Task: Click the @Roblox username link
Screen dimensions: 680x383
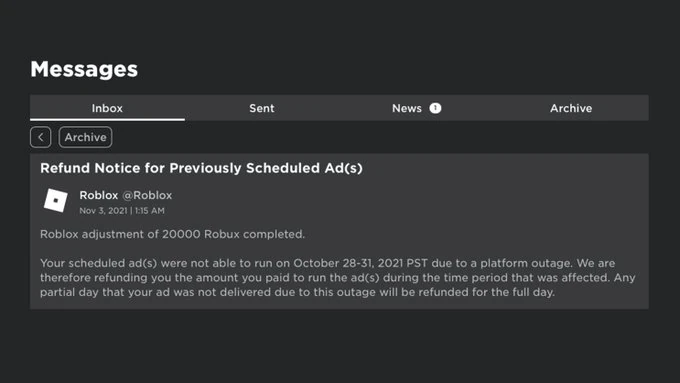Action: tap(147, 195)
